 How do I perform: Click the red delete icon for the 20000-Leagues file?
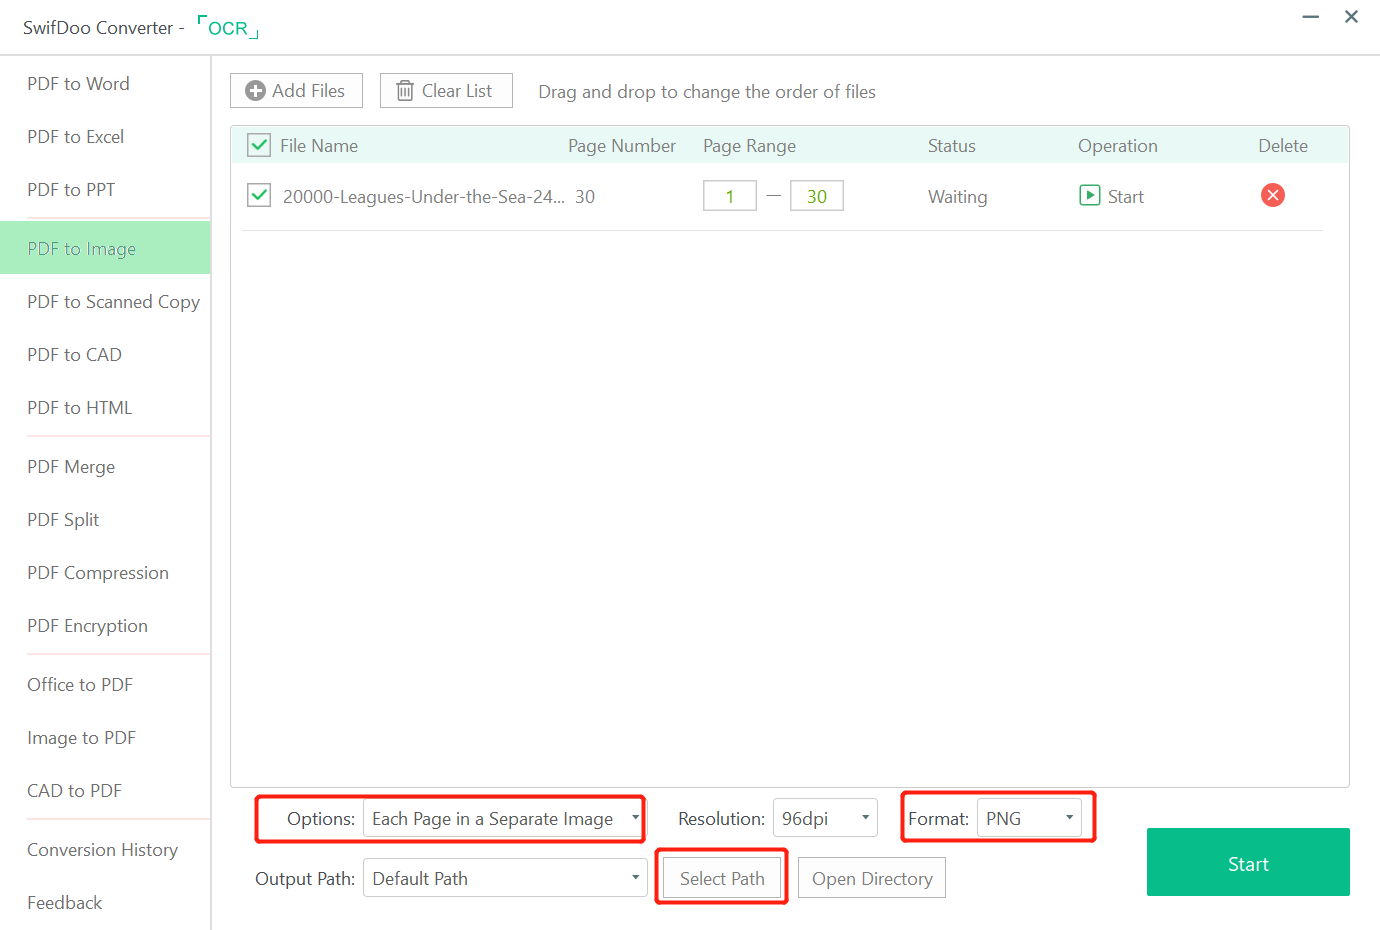point(1273,195)
